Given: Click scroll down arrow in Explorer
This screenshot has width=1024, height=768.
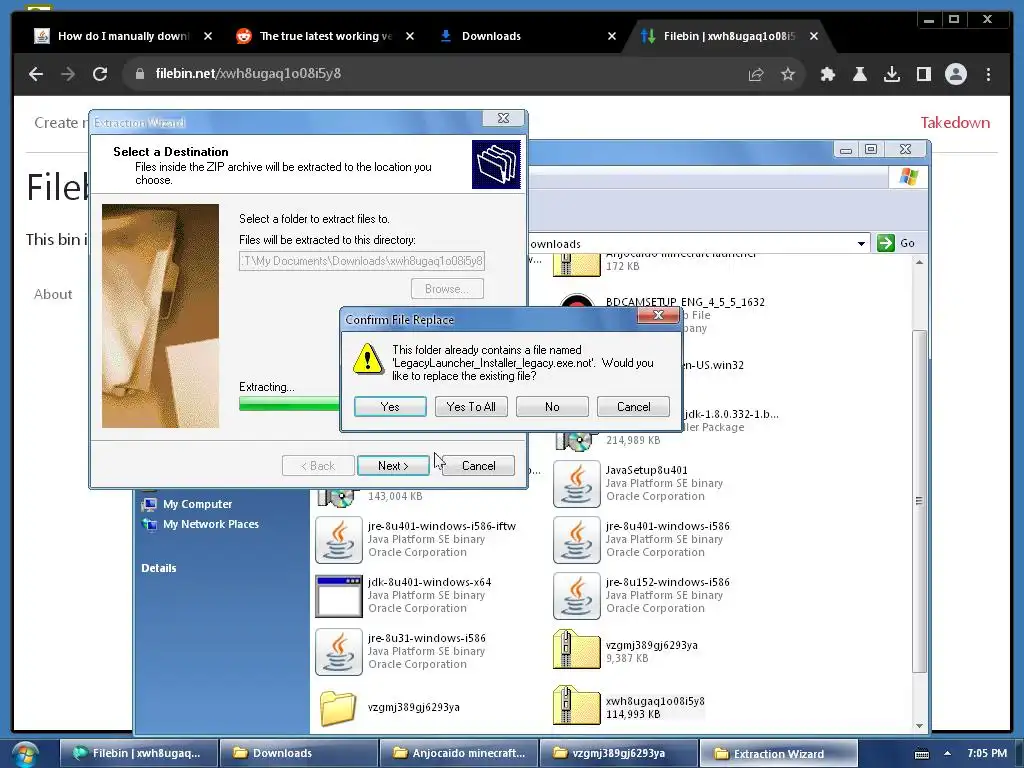Looking at the screenshot, I should (919, 726).
